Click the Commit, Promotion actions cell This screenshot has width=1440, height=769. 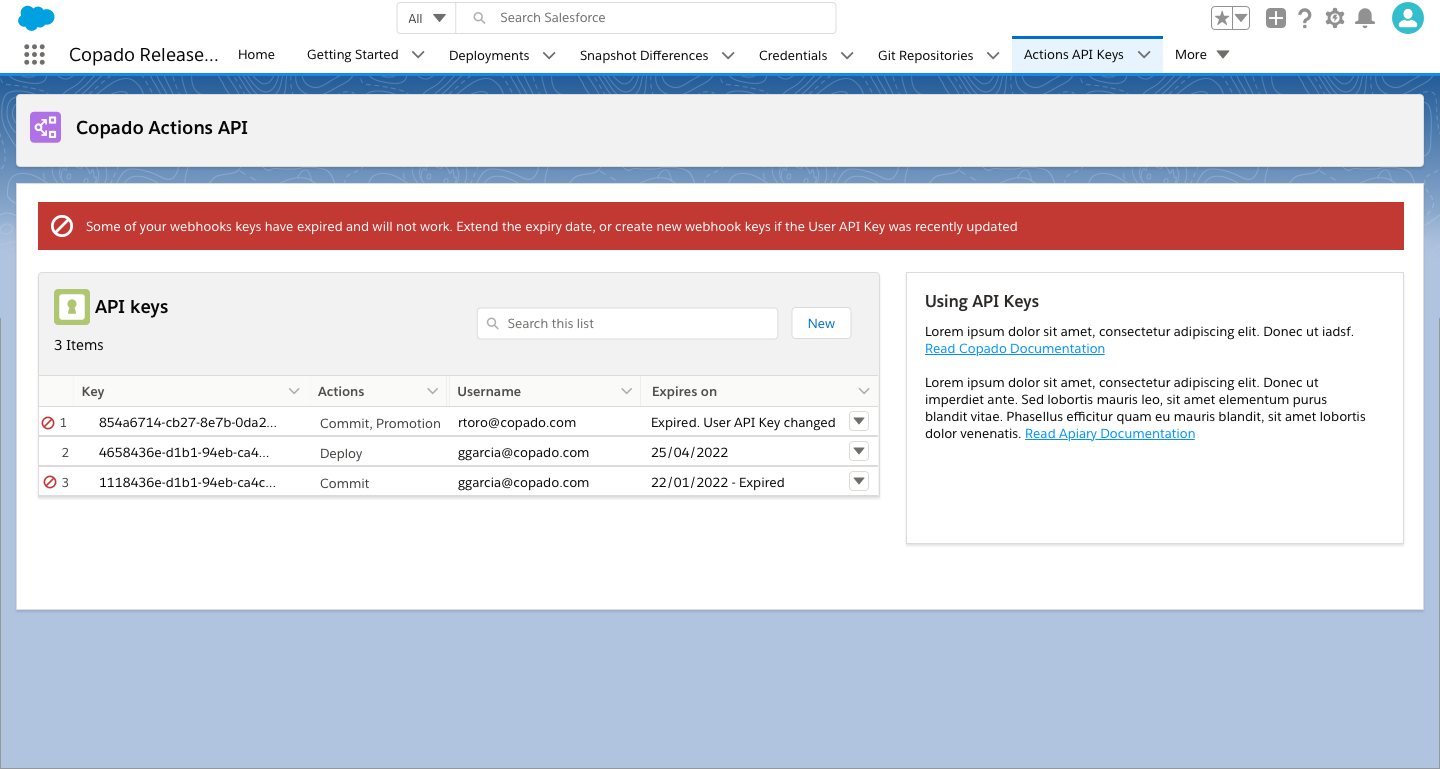click(380, 424)
